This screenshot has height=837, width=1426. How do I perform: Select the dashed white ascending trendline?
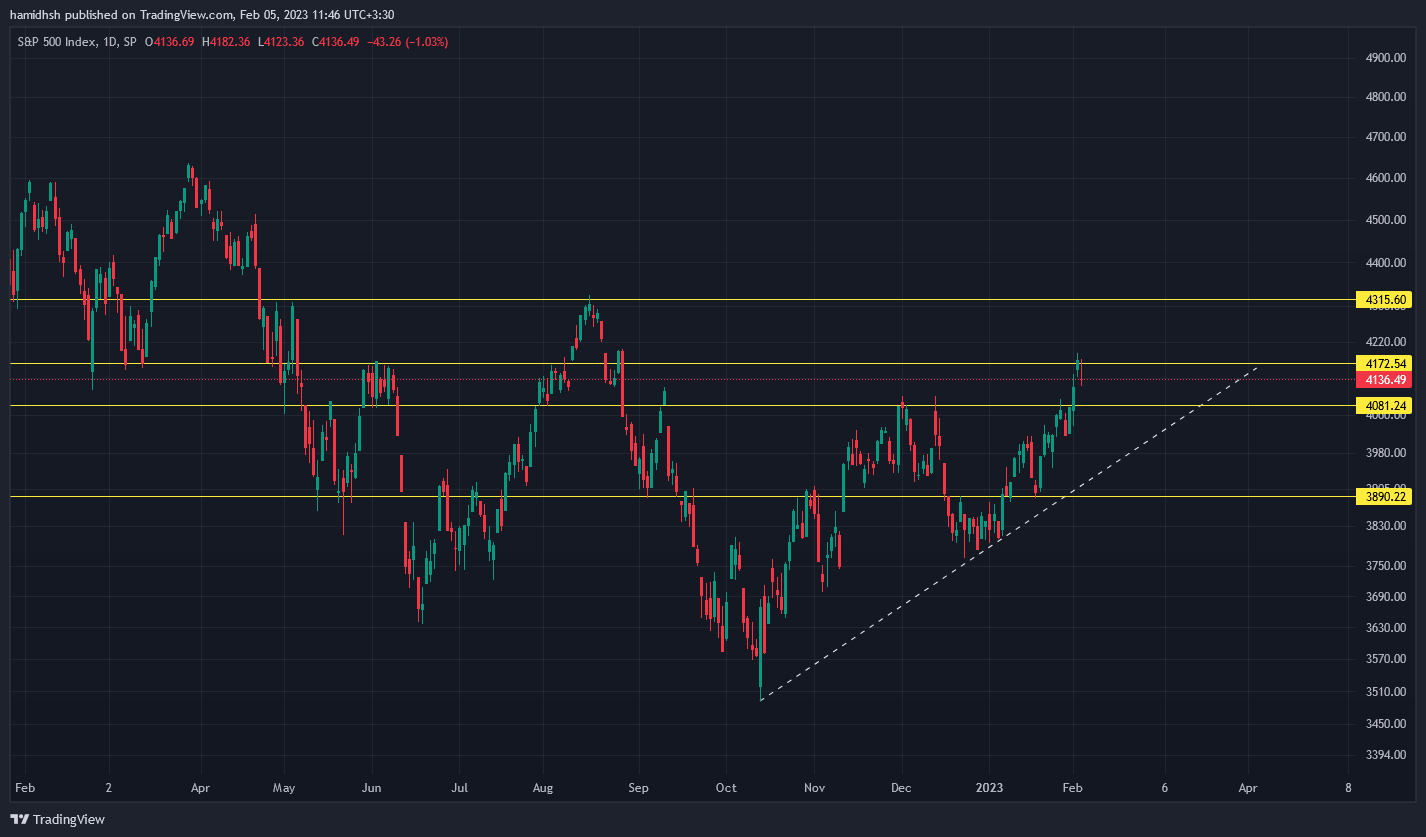pos(1008,534)
